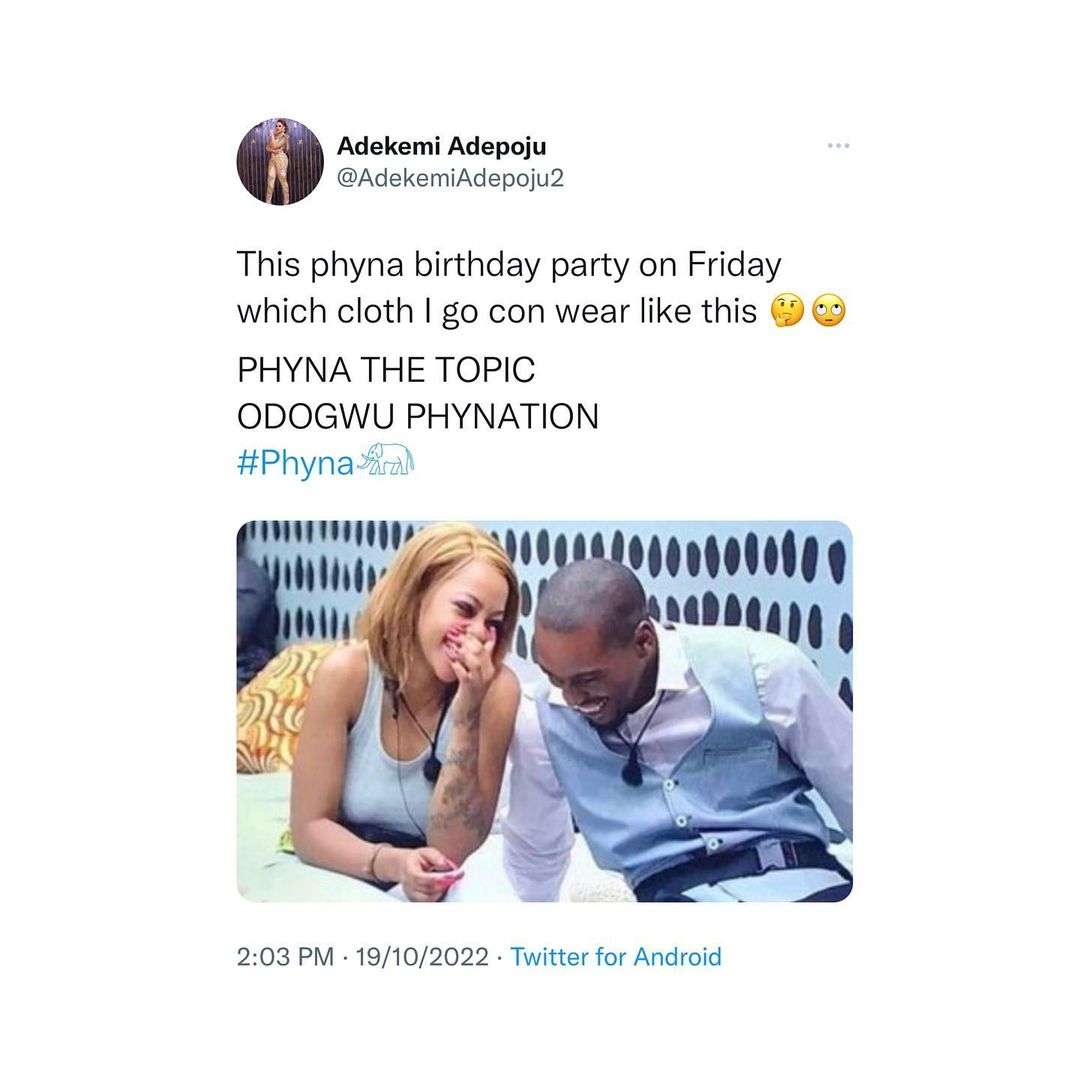The image size is (1080, 1085).
Task: Open the attached tweet photo
Action: coord(544,710)
